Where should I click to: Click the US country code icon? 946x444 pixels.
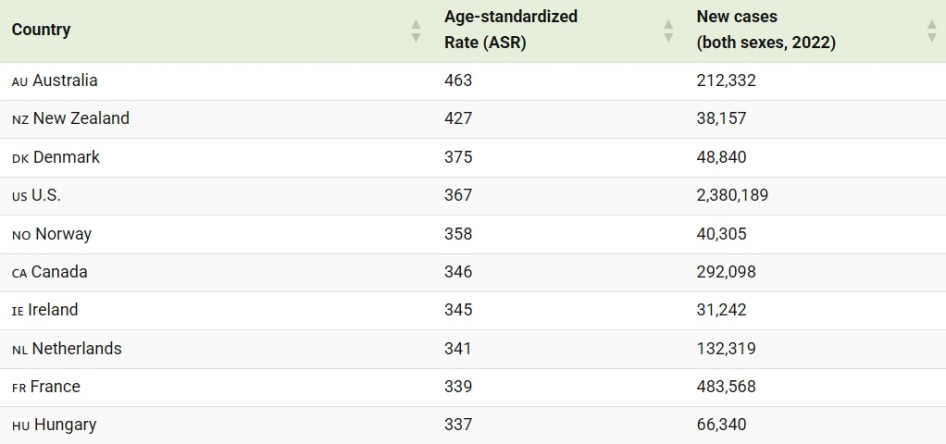point(19,197)
